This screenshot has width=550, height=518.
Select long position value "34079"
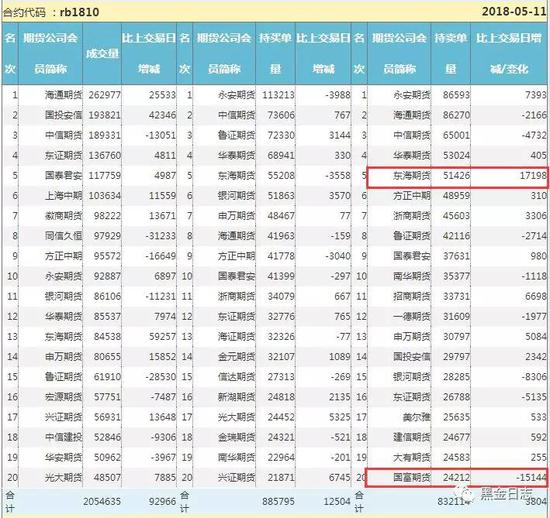(281, 296)
